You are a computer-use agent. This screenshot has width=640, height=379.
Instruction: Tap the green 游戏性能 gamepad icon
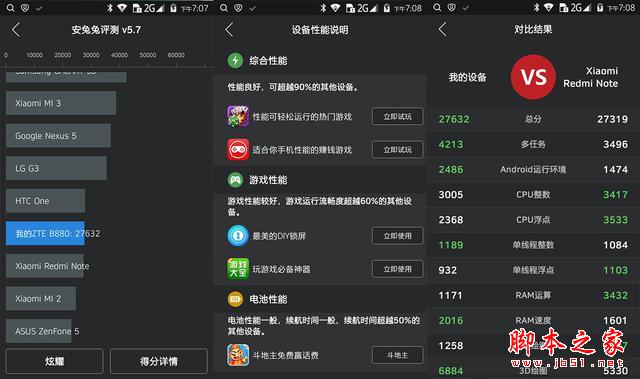[235, 180]
